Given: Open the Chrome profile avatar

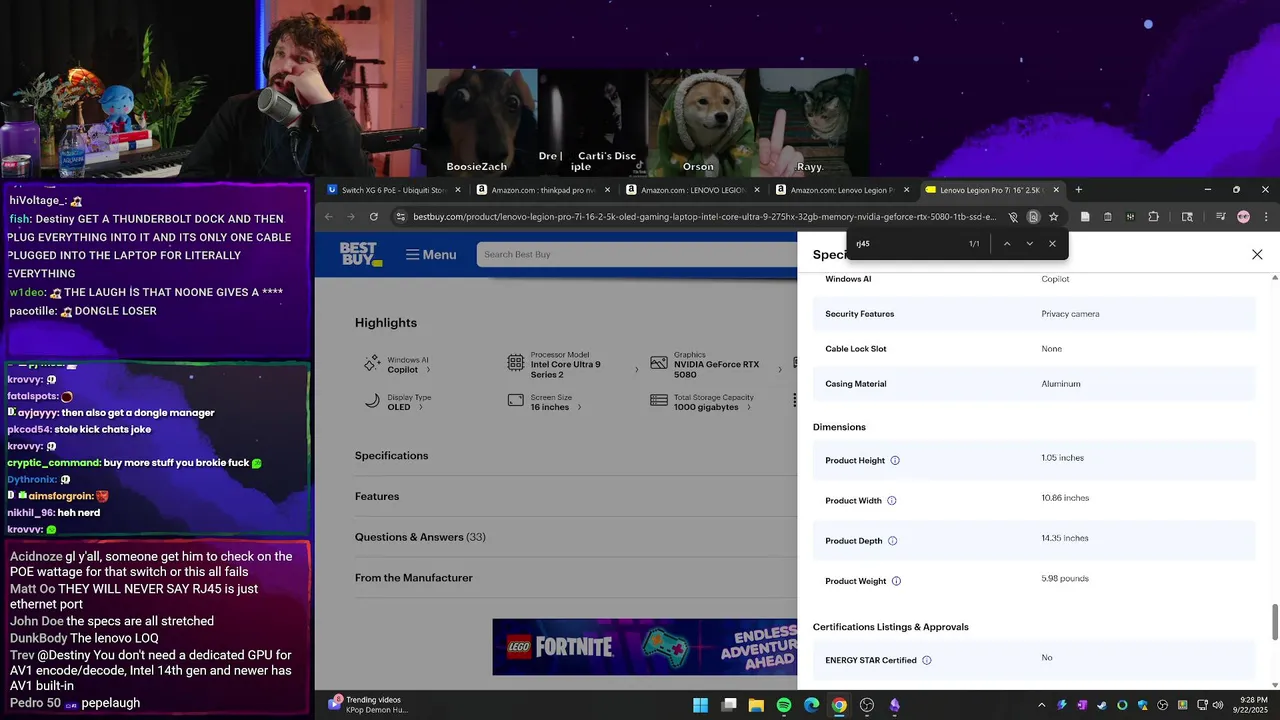Looking at the screenshot, I should pos(1244,217).
